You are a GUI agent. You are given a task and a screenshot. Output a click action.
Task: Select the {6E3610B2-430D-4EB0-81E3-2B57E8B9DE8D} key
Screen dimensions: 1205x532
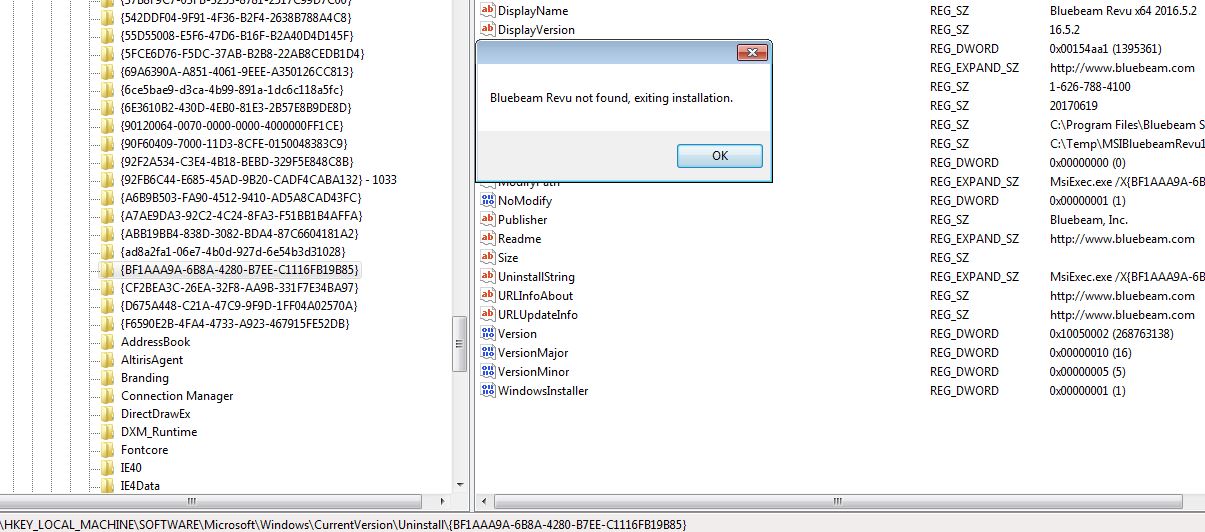click(235, 107)
